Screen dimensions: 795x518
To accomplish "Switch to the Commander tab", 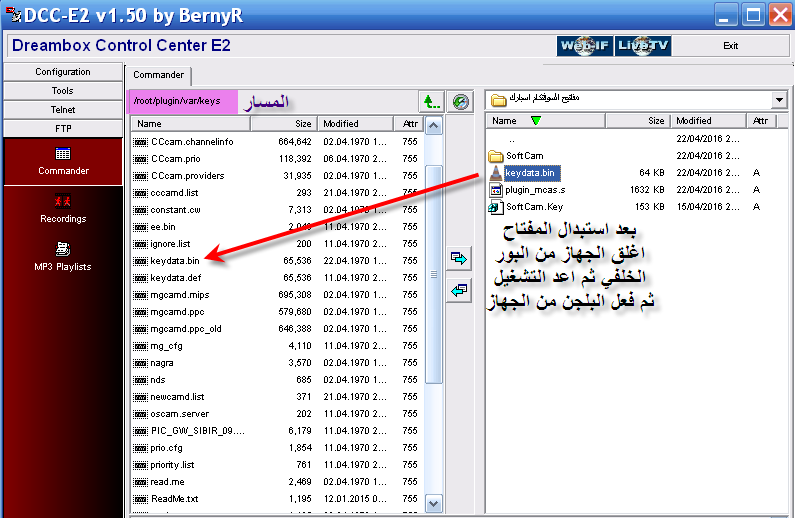I will 158,75.
